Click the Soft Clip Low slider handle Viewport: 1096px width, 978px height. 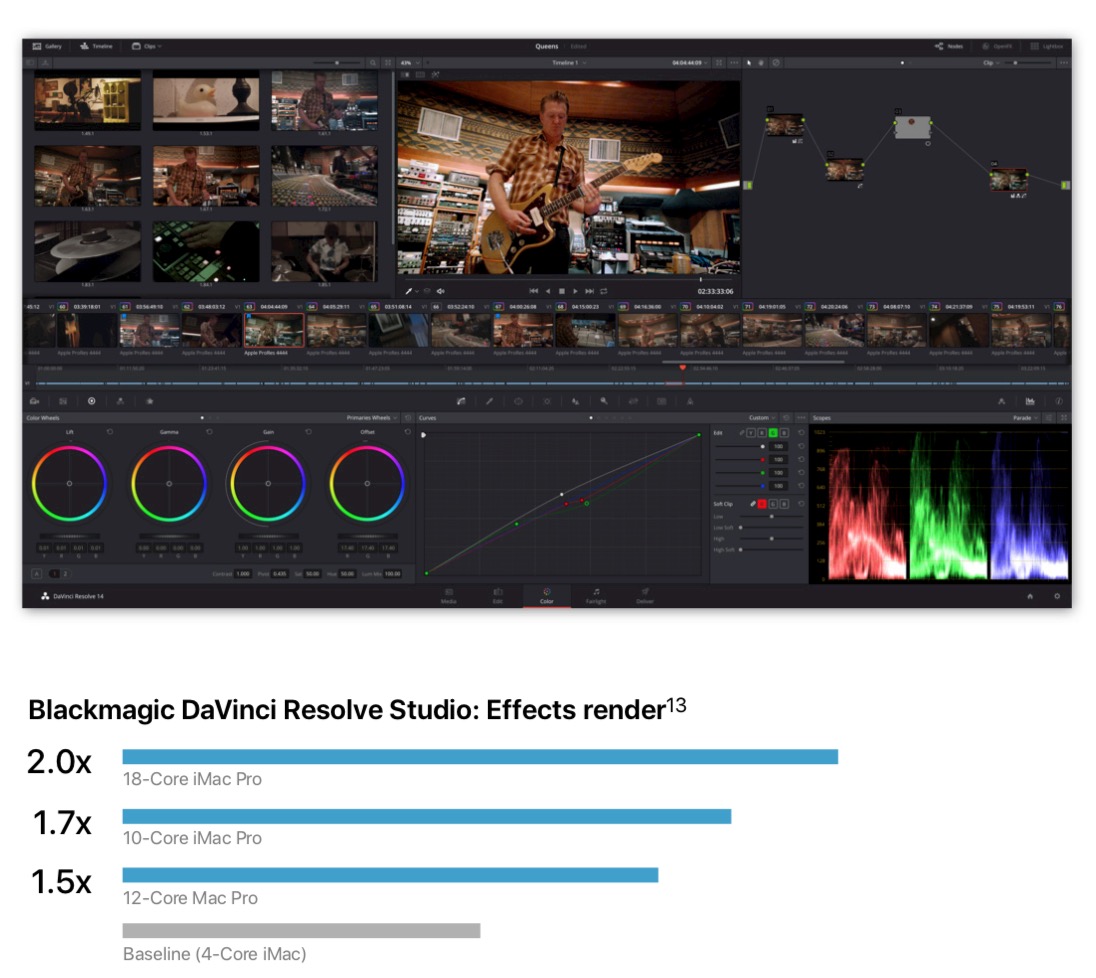coord(771,516)
